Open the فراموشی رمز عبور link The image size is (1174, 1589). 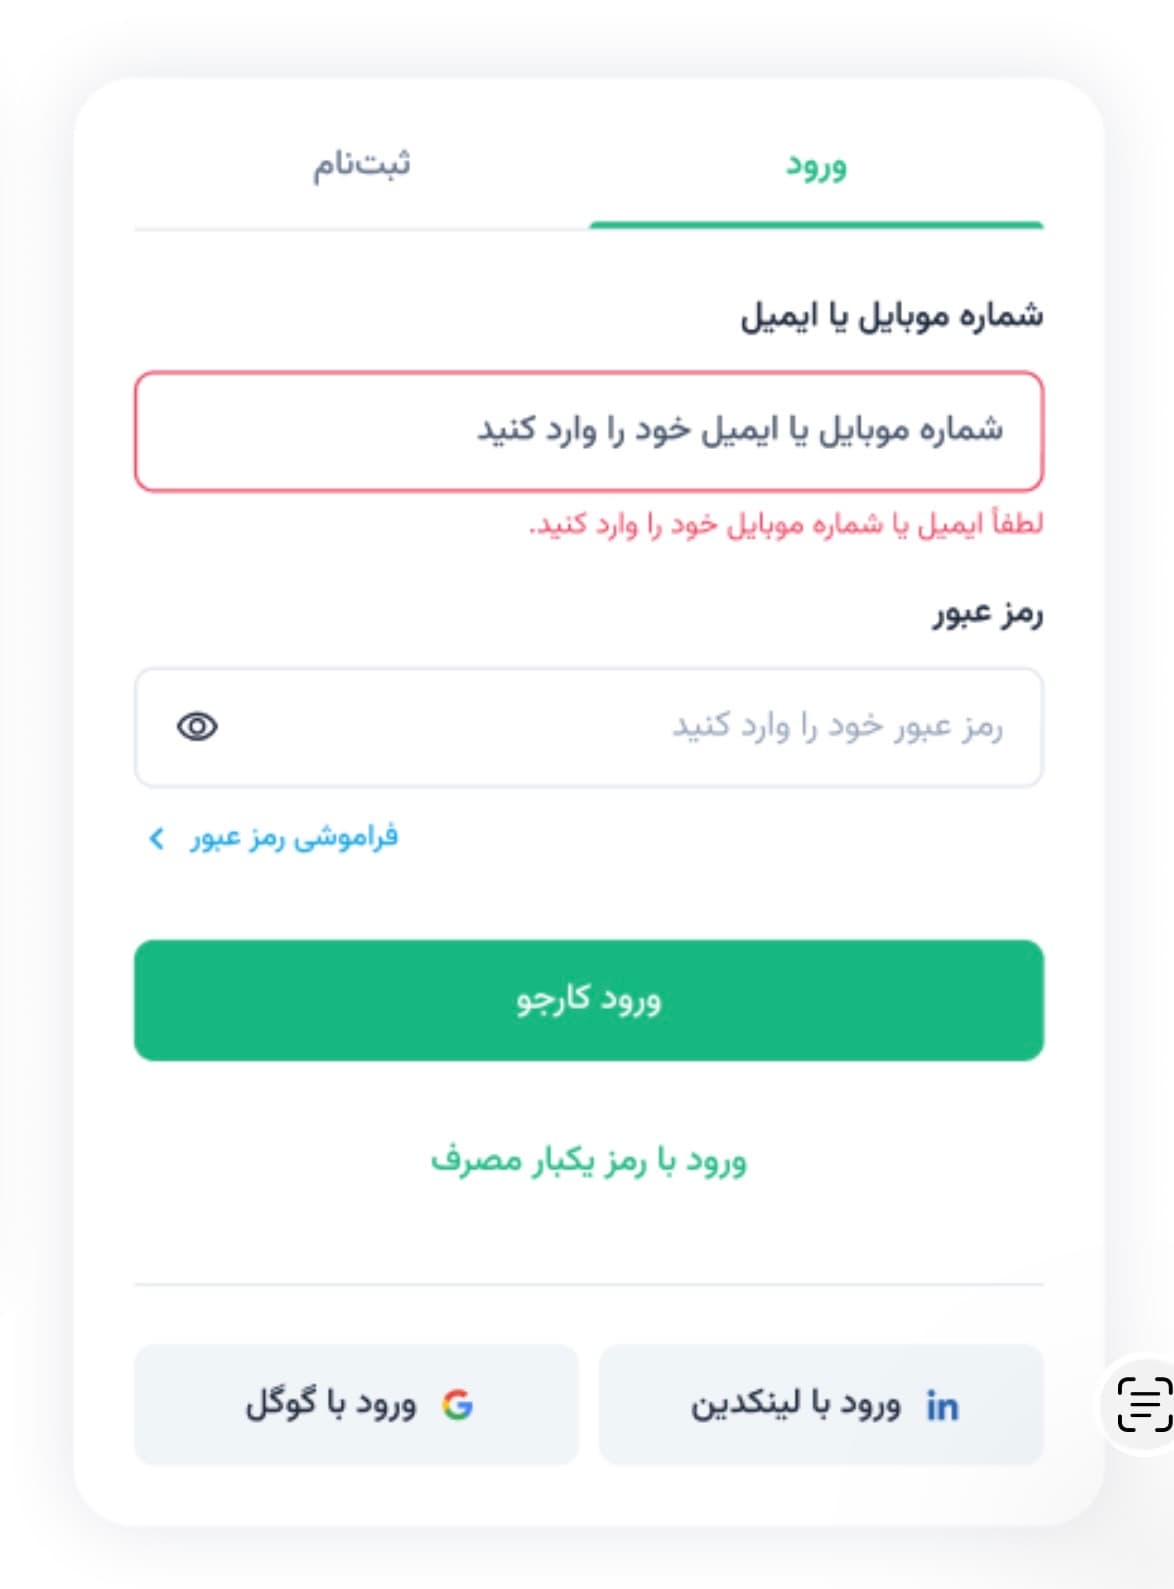point(294,837)
